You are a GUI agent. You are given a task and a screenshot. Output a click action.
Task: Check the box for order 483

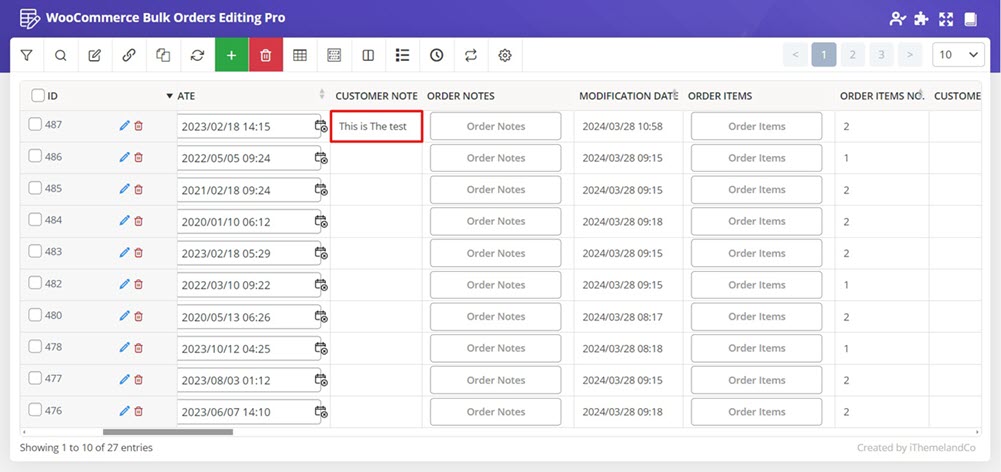(x=34, y=251)
